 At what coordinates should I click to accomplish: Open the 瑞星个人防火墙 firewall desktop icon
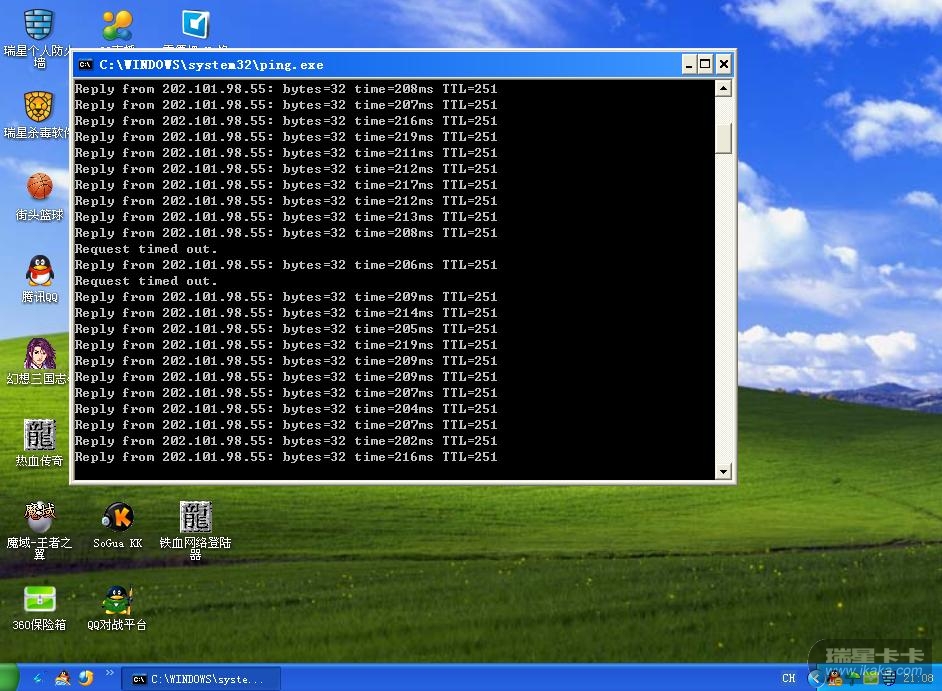(39, 26)
